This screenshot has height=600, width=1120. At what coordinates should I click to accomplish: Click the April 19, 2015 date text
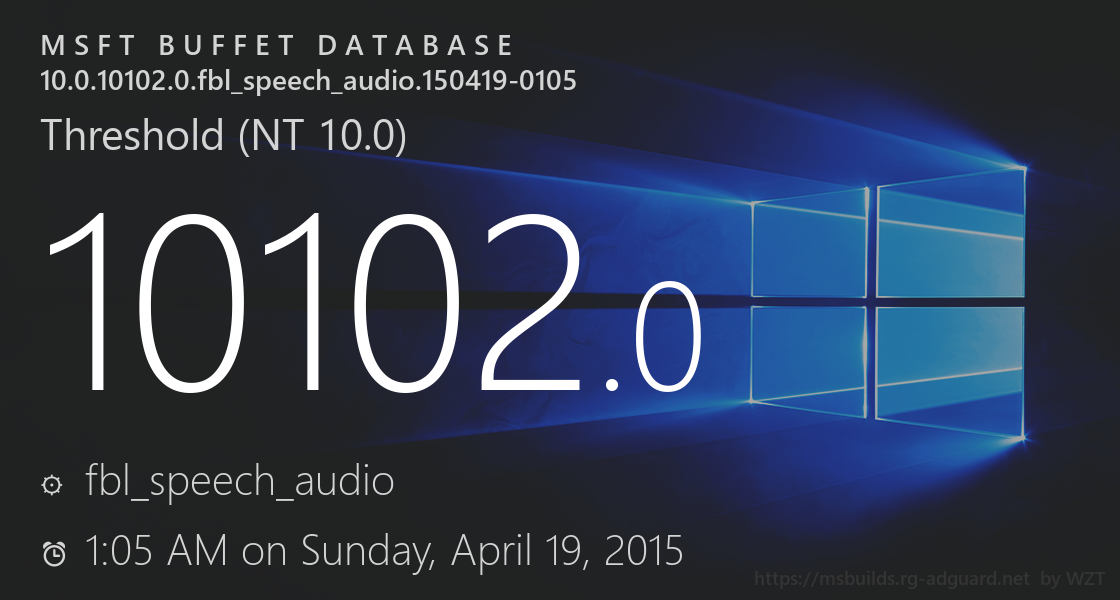click(567, 550)
